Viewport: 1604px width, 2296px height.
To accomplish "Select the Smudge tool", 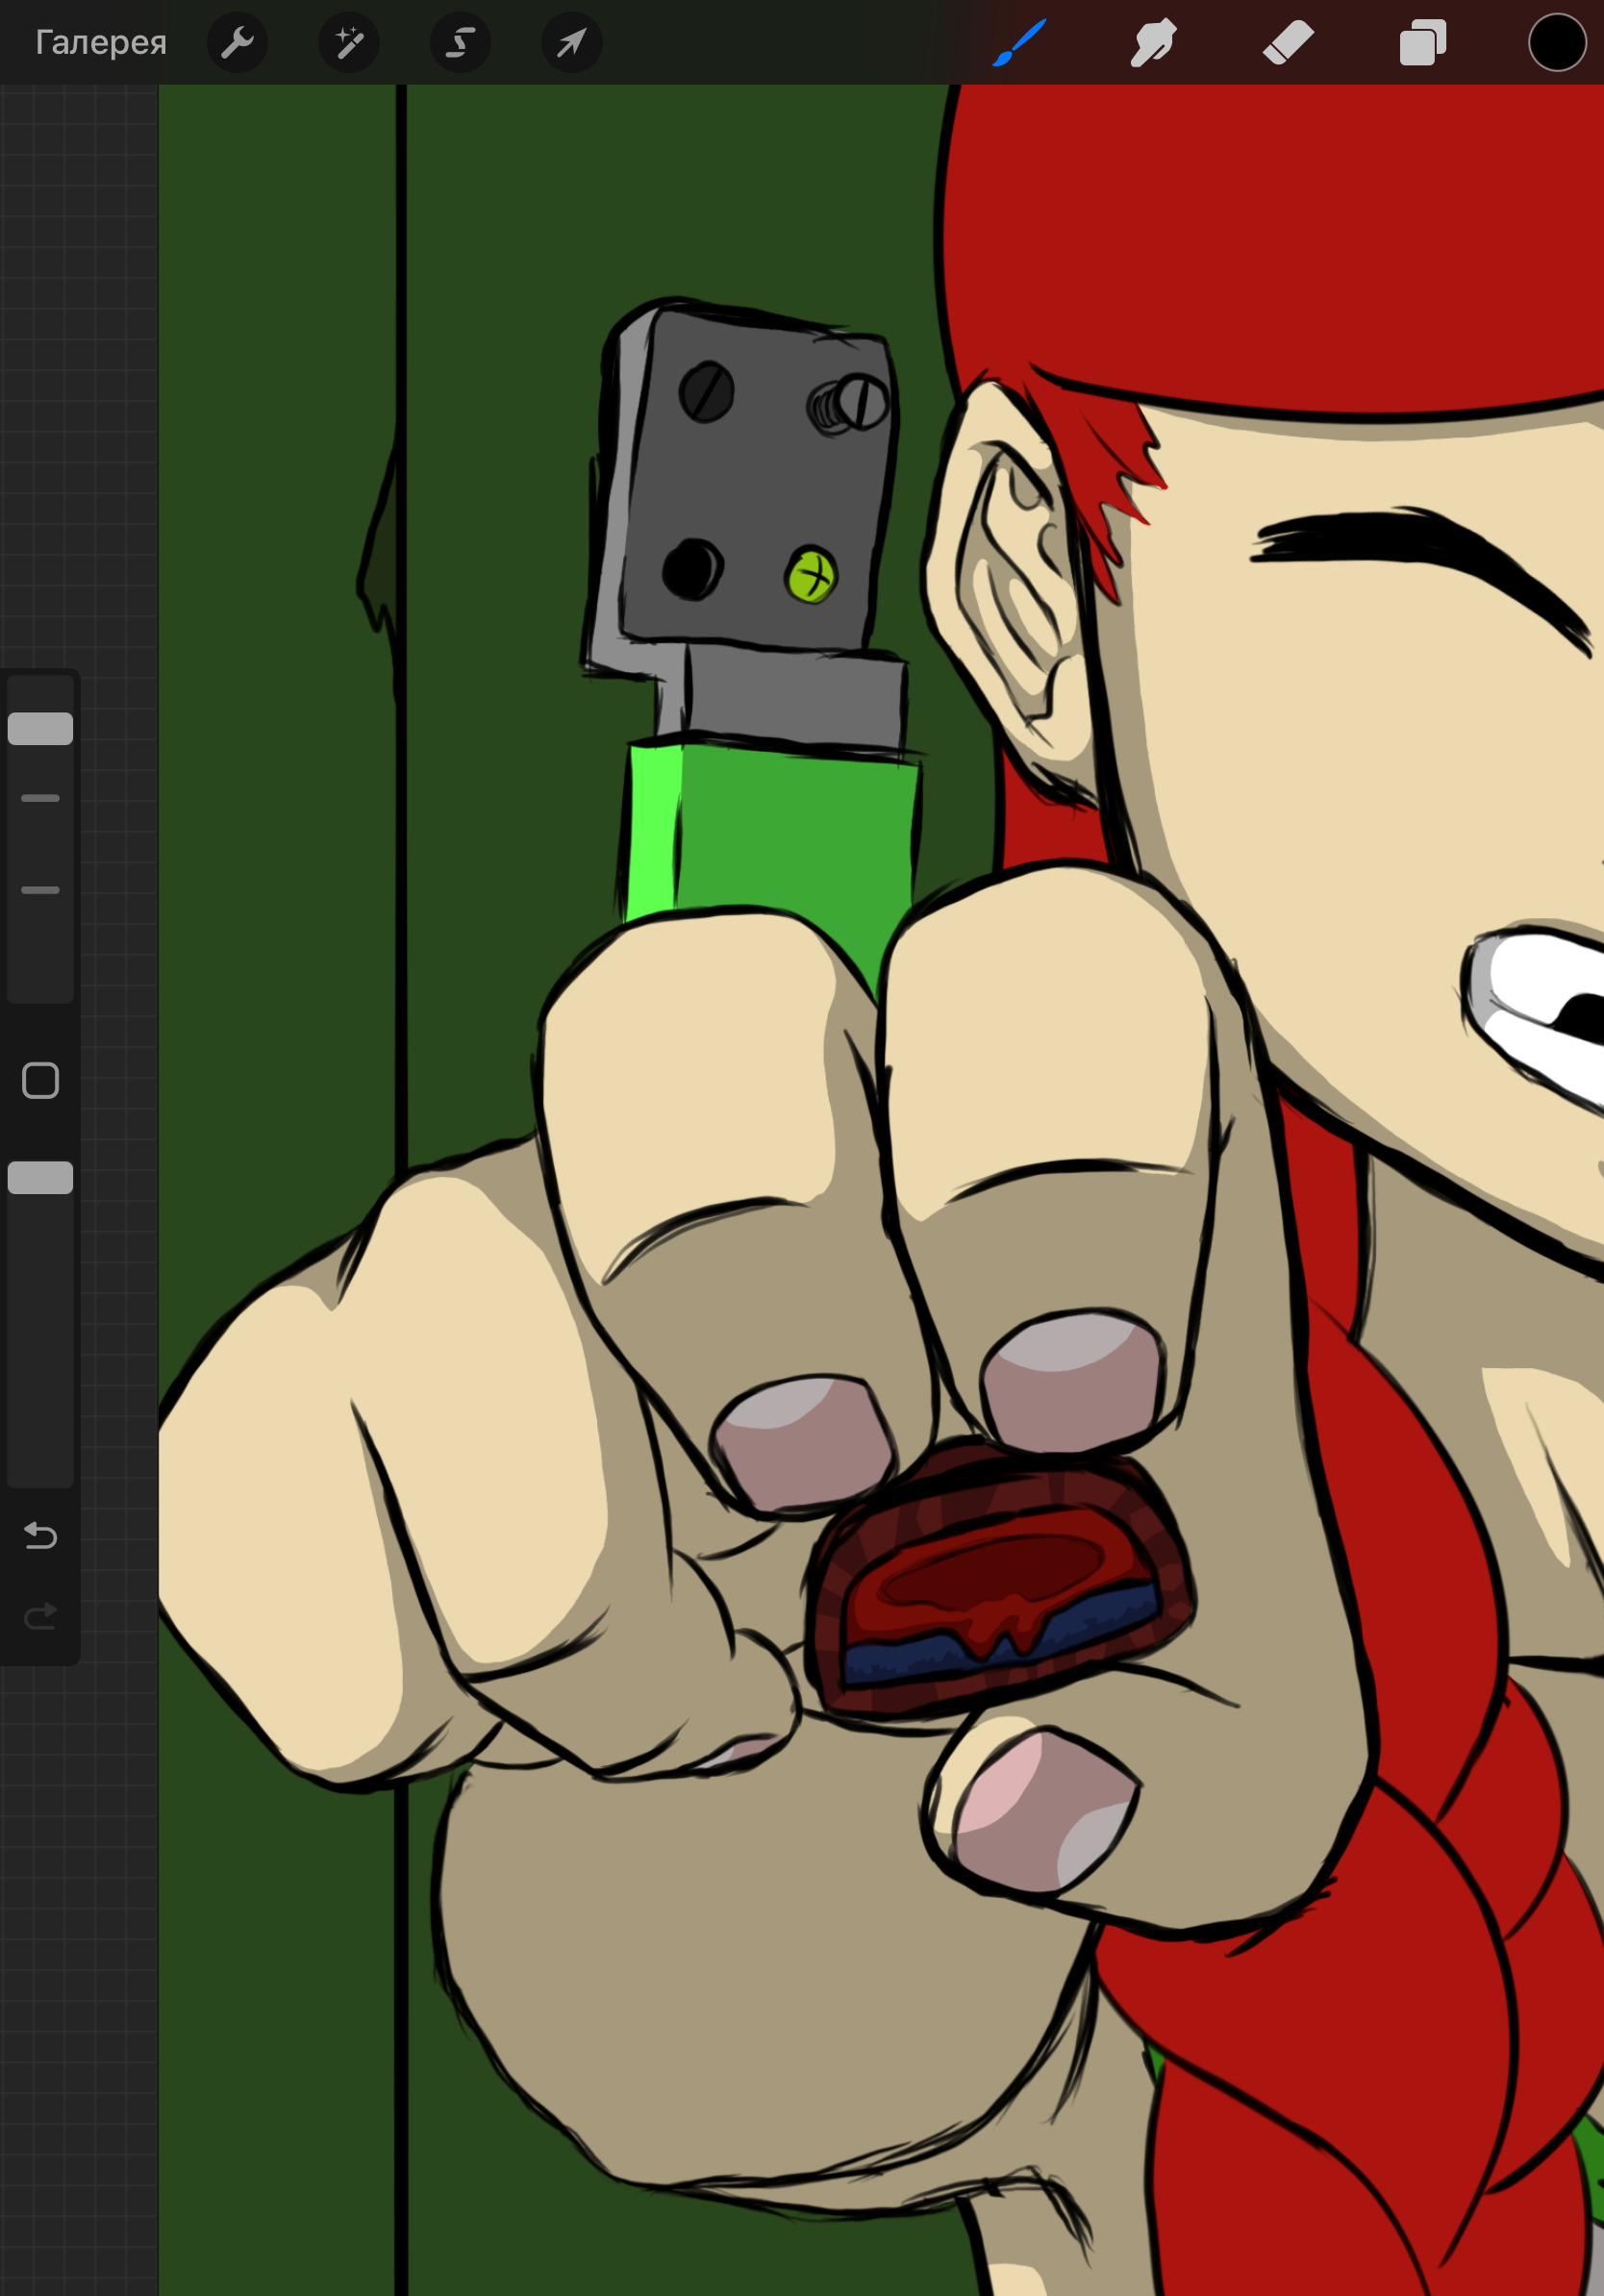I will pos(1153,43).
